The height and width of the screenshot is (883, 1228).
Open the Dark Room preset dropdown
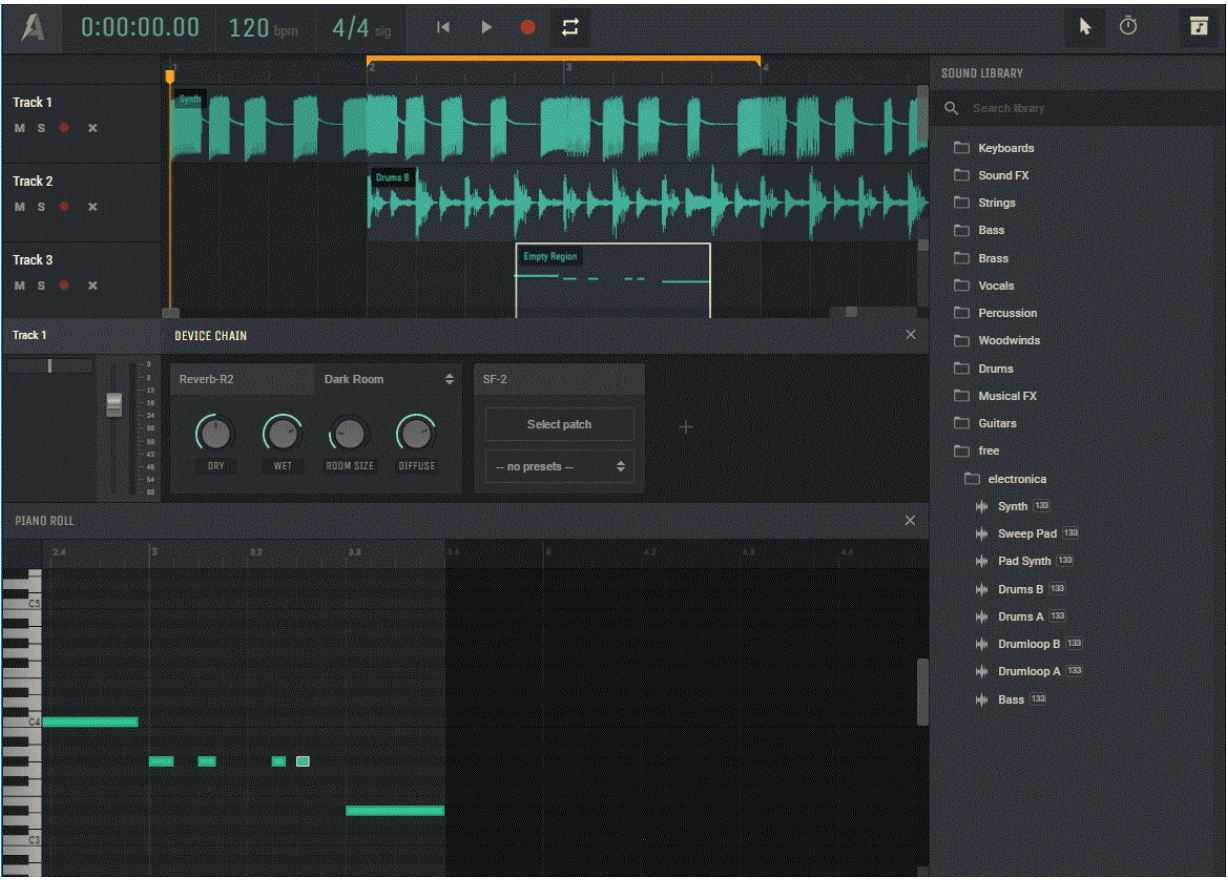(388, 380)
